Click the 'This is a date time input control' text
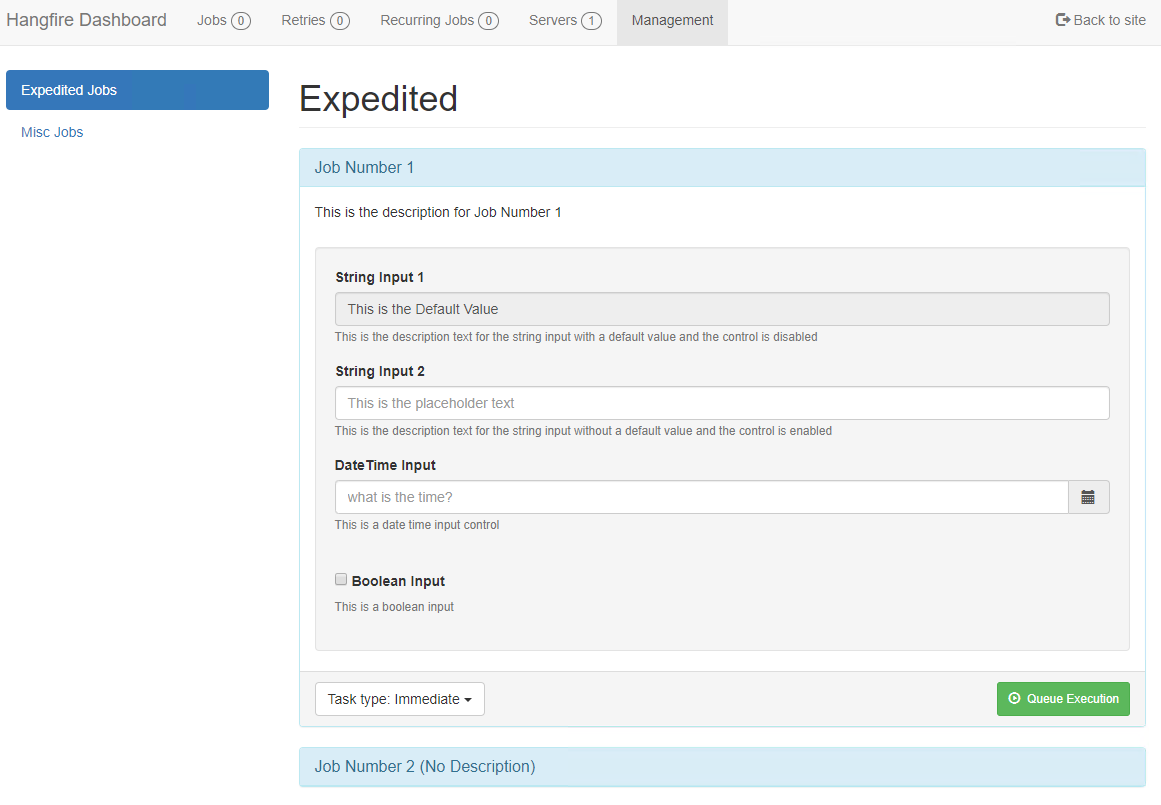1161x805 pixels. (417, 524)
